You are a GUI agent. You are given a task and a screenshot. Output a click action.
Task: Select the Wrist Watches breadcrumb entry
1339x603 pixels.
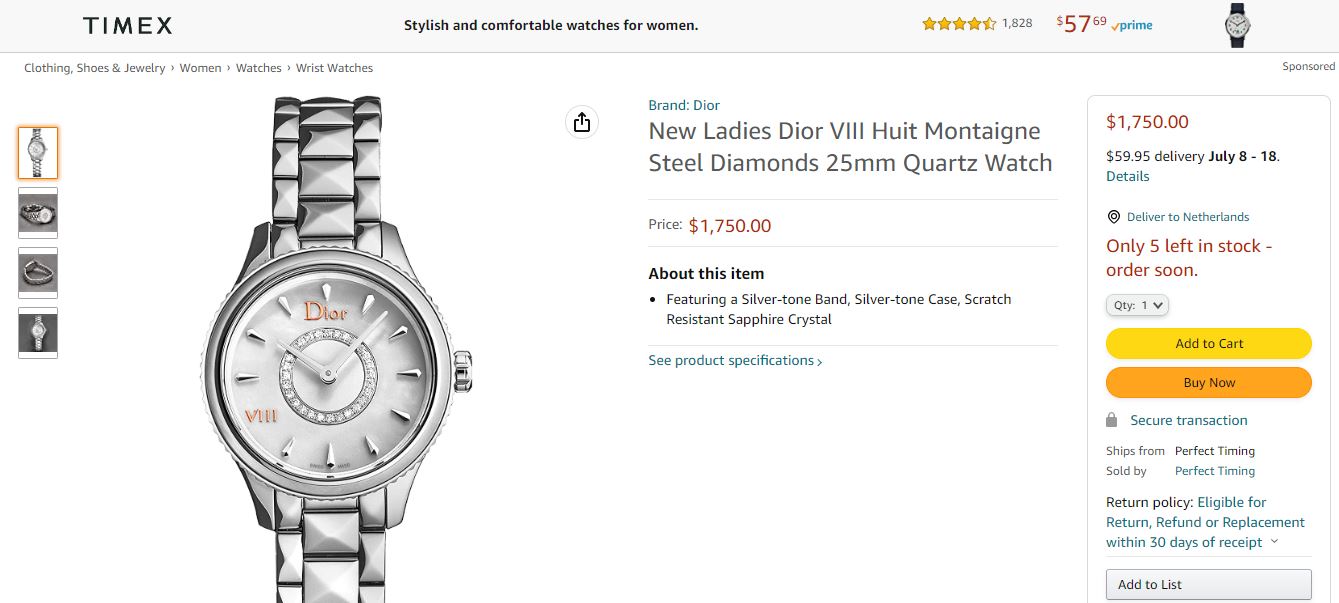coord(334,67)
